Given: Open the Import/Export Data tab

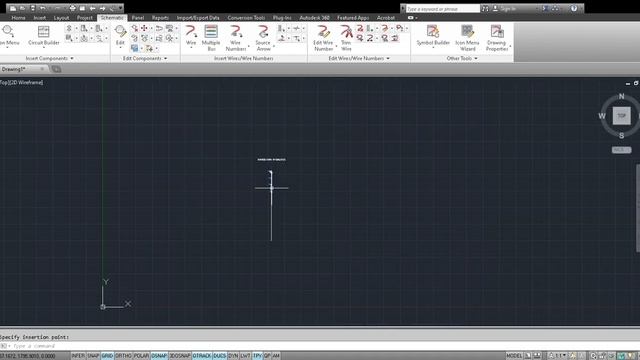Looking at the screenshot, I should pyautogui.click(x=198, y=18).
